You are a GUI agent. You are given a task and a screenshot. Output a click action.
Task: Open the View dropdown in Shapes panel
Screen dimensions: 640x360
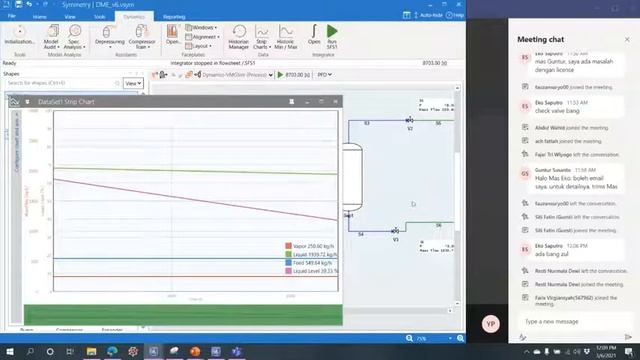(x=133, y=83)
